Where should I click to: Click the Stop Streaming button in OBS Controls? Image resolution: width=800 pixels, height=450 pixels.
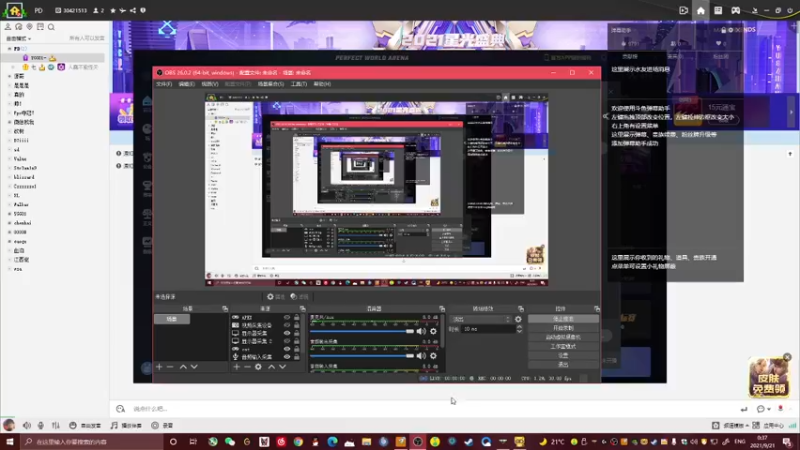(563, 319)
